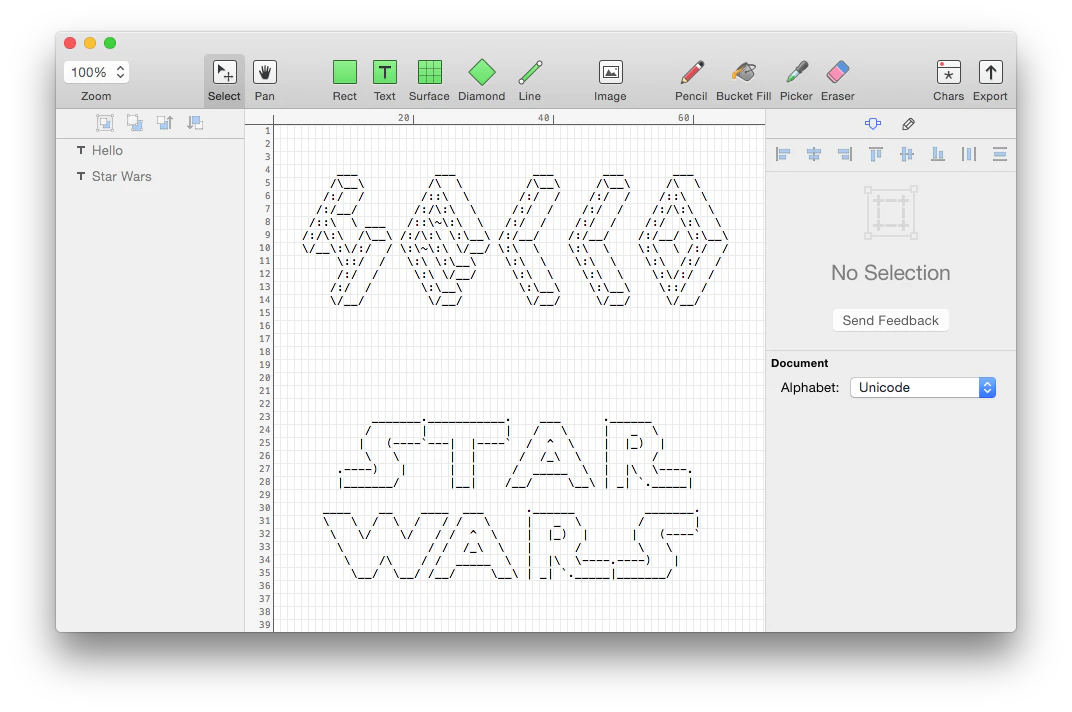Click the Export button
The width and height of the screenshot is (1072, 712).
point(990,80)
